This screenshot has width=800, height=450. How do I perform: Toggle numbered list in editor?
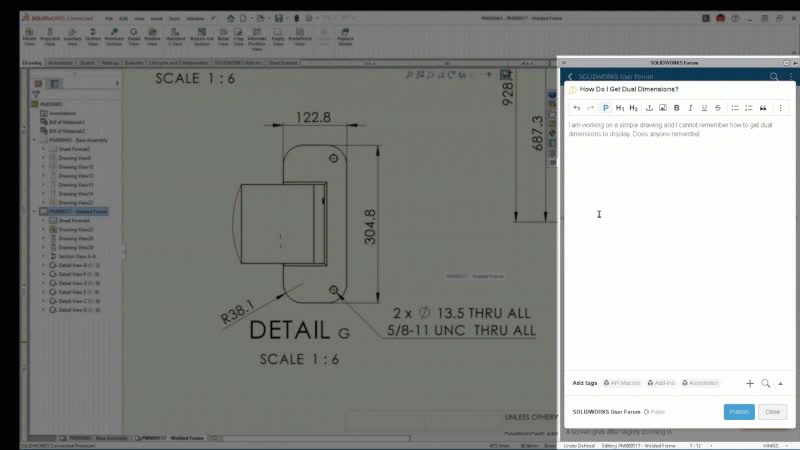[748, 108]
